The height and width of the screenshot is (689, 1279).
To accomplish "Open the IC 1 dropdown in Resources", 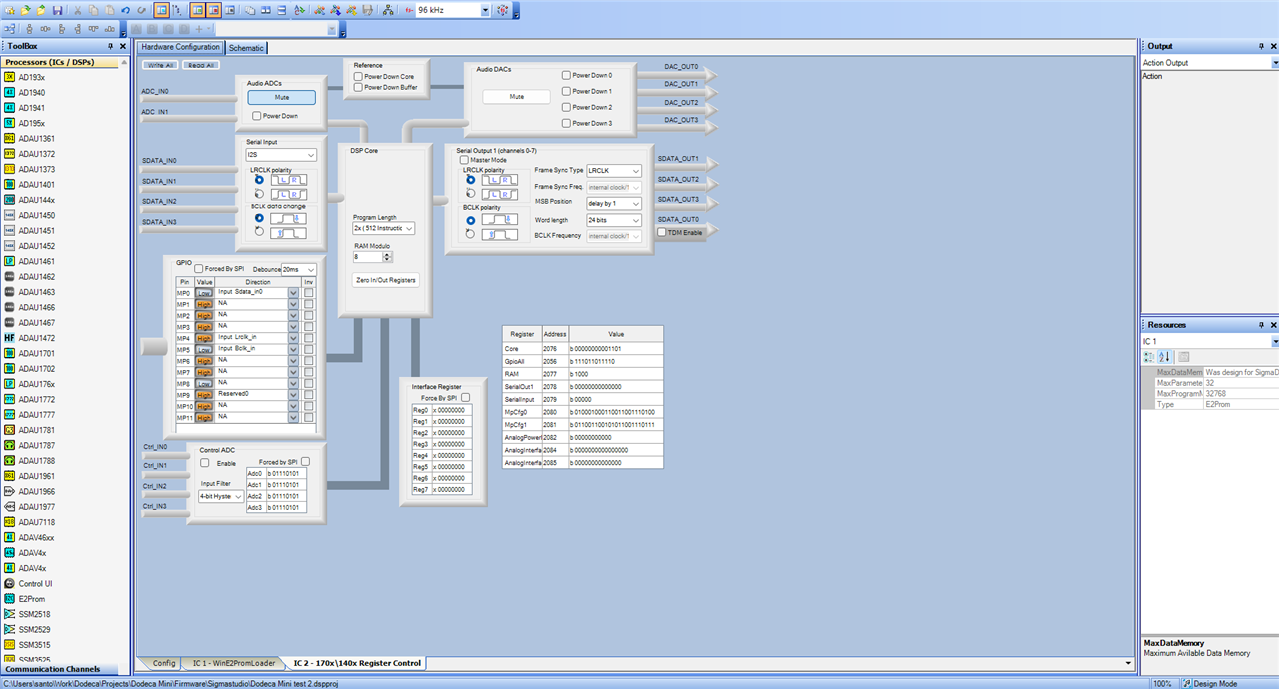I will coord(1274,342).
